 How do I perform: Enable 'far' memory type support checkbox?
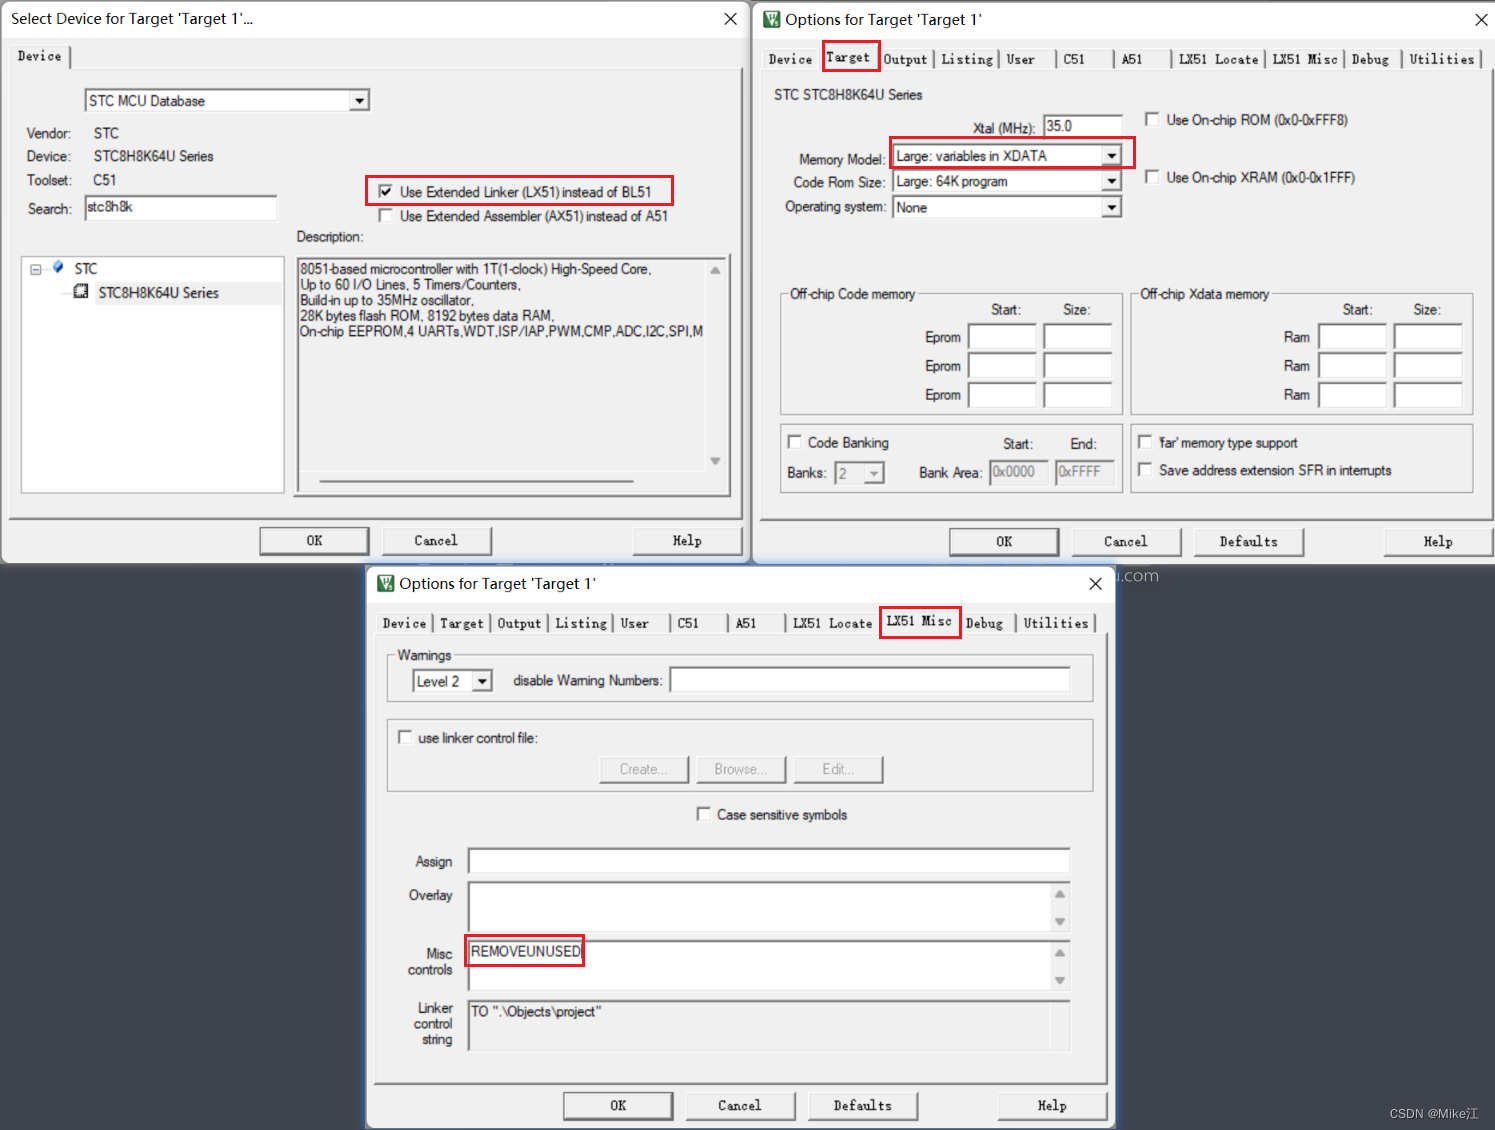[1146, 442]
